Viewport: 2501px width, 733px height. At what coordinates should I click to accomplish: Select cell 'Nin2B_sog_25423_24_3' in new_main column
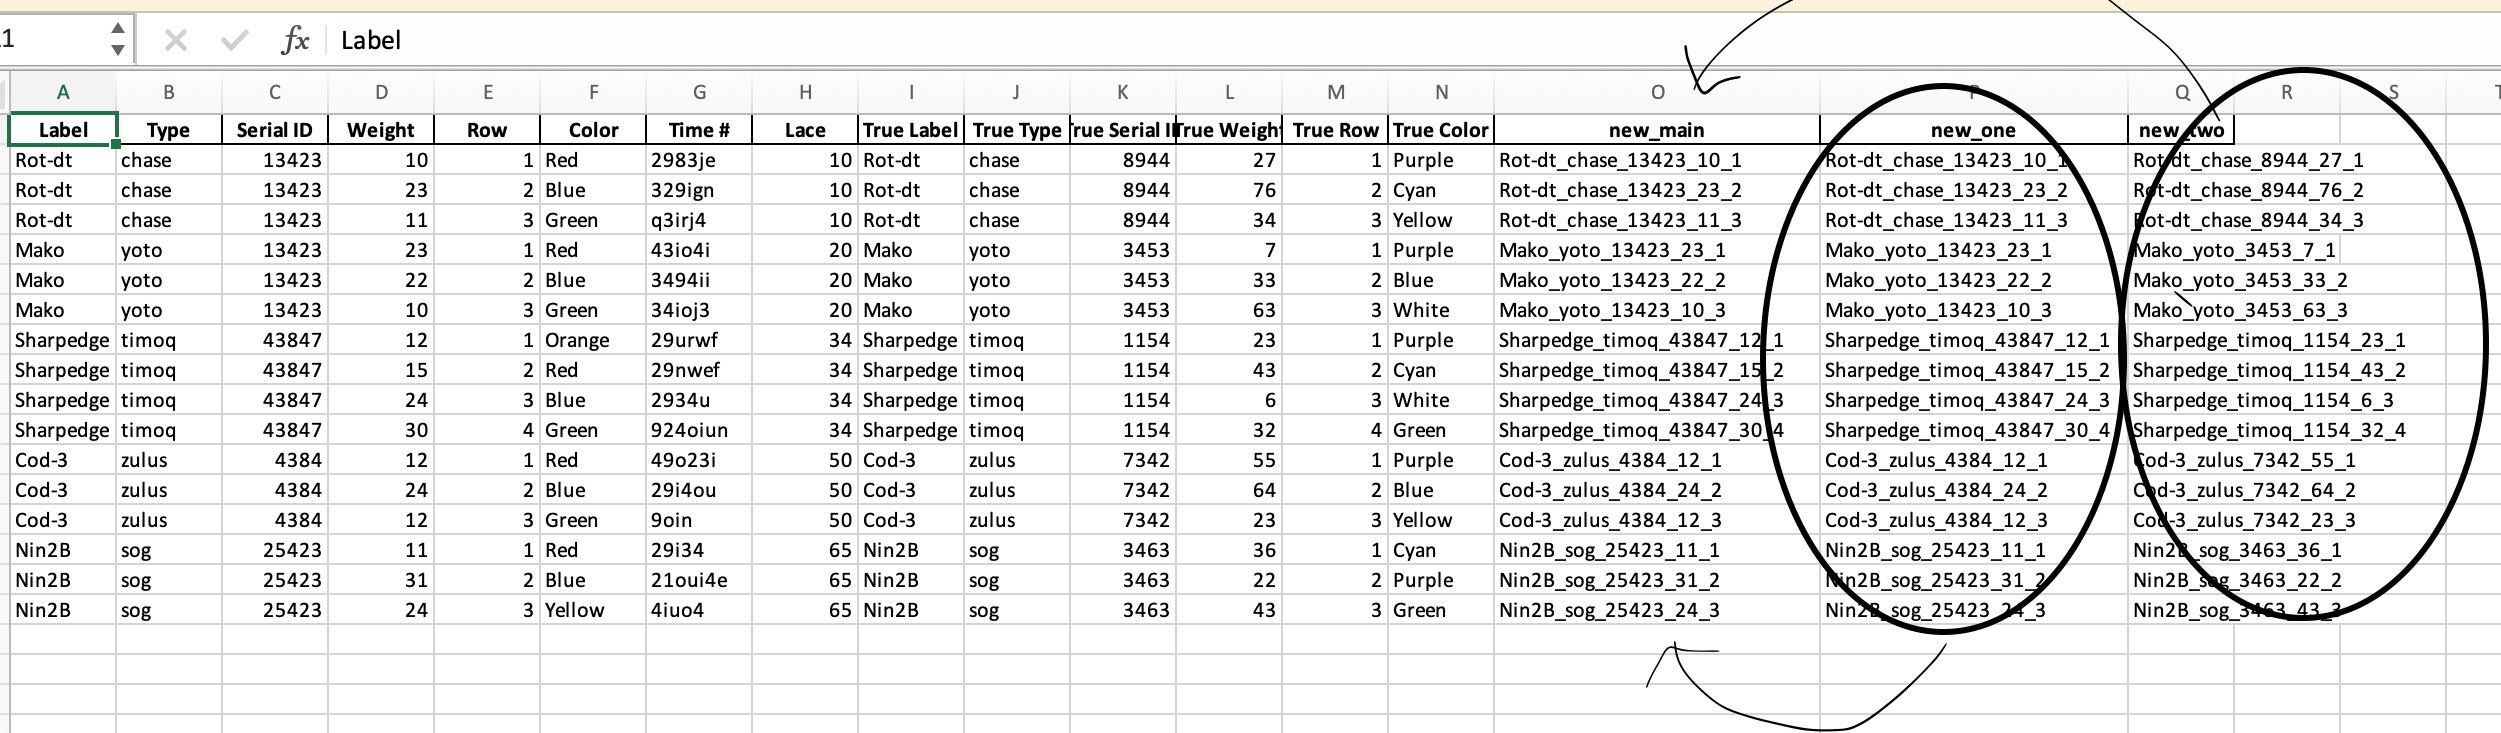tap(1657, 610)
